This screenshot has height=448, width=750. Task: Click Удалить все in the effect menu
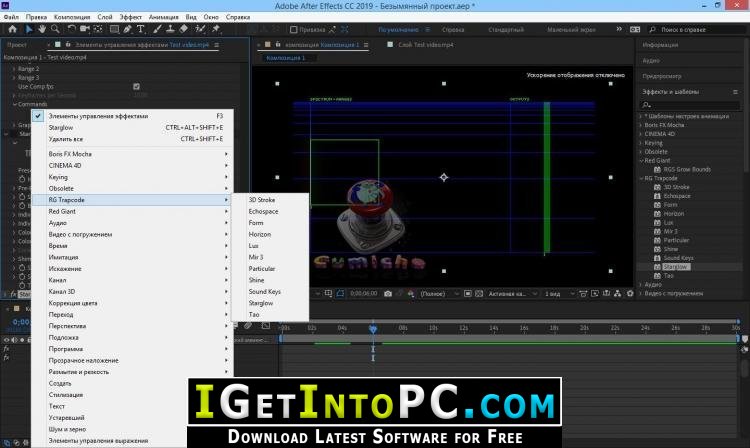pos(132,139)
